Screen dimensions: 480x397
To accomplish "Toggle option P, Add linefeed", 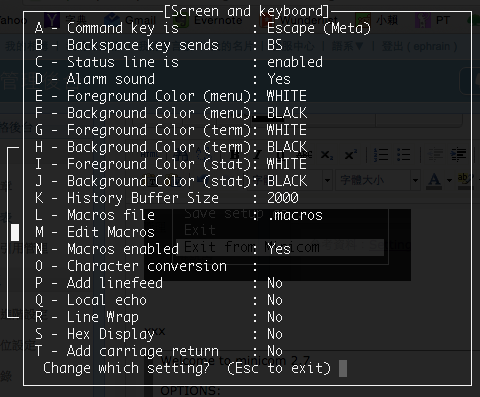I will pyautogui.click(x=159, y=283).
